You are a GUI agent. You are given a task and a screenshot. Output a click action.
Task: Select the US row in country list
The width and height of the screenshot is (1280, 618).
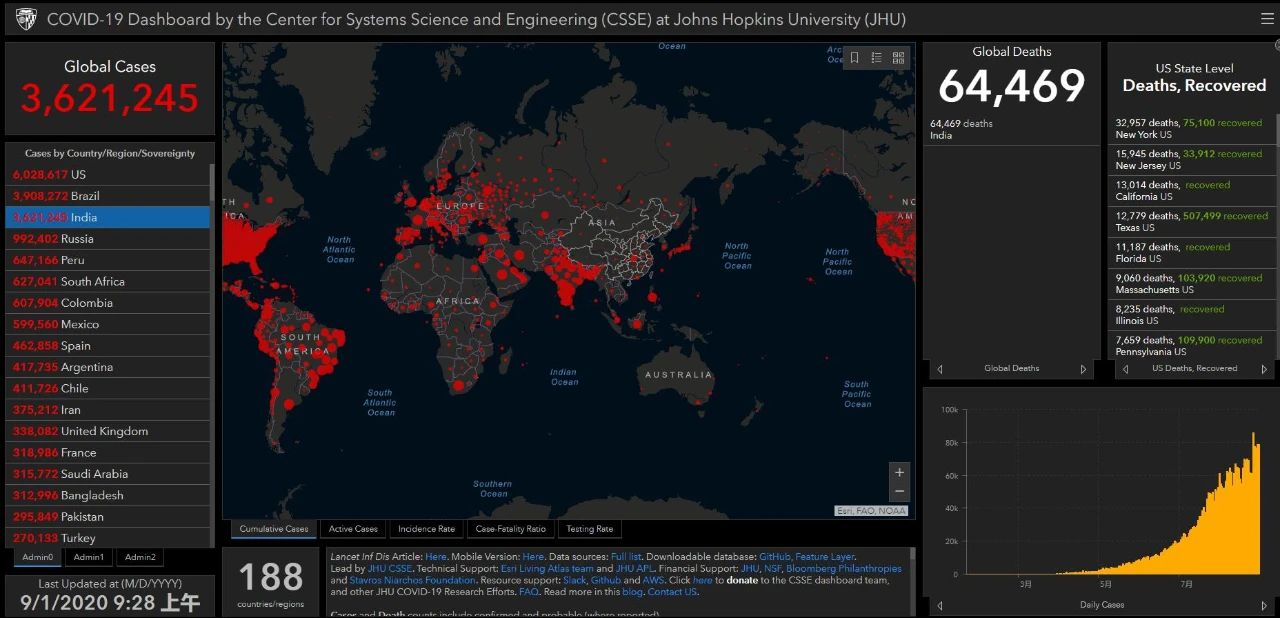pos(108,174)
